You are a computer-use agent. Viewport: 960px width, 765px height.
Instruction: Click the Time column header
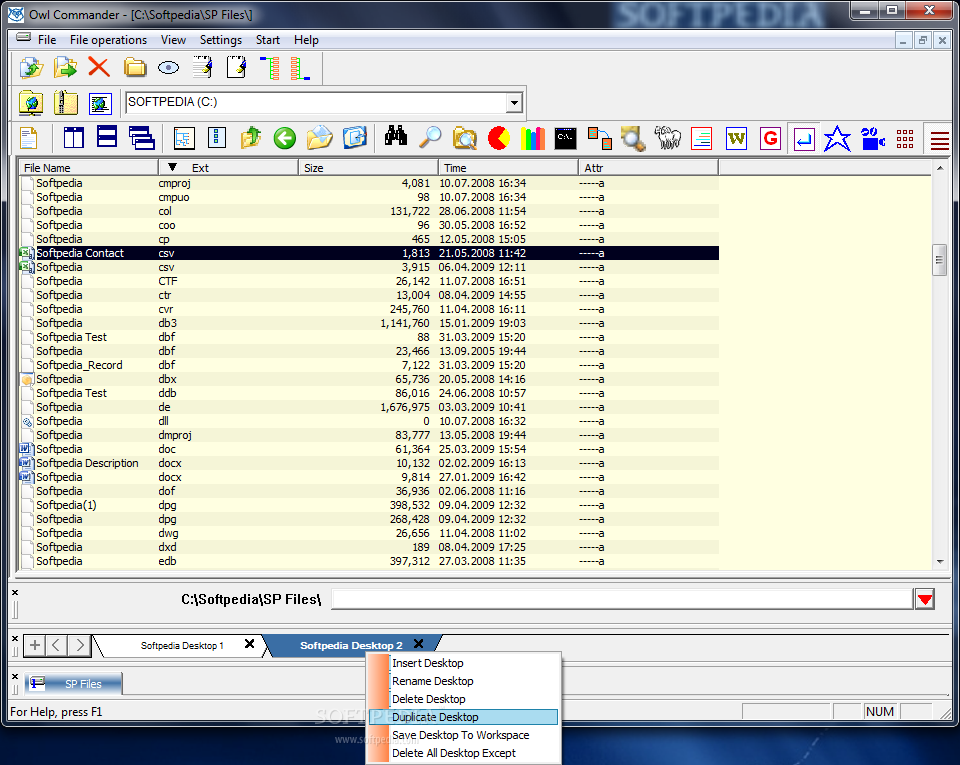[x=508, y=167]
